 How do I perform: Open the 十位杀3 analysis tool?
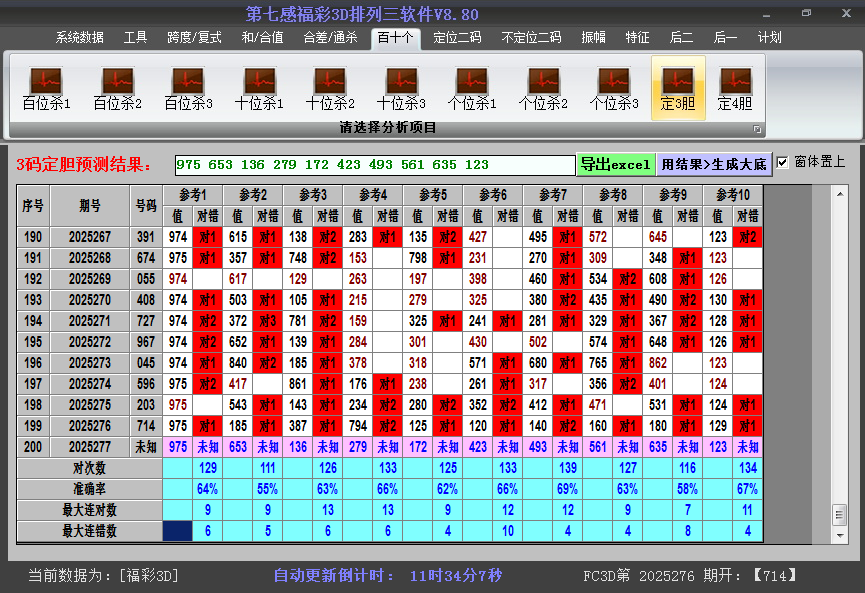(x=400, y=84)
